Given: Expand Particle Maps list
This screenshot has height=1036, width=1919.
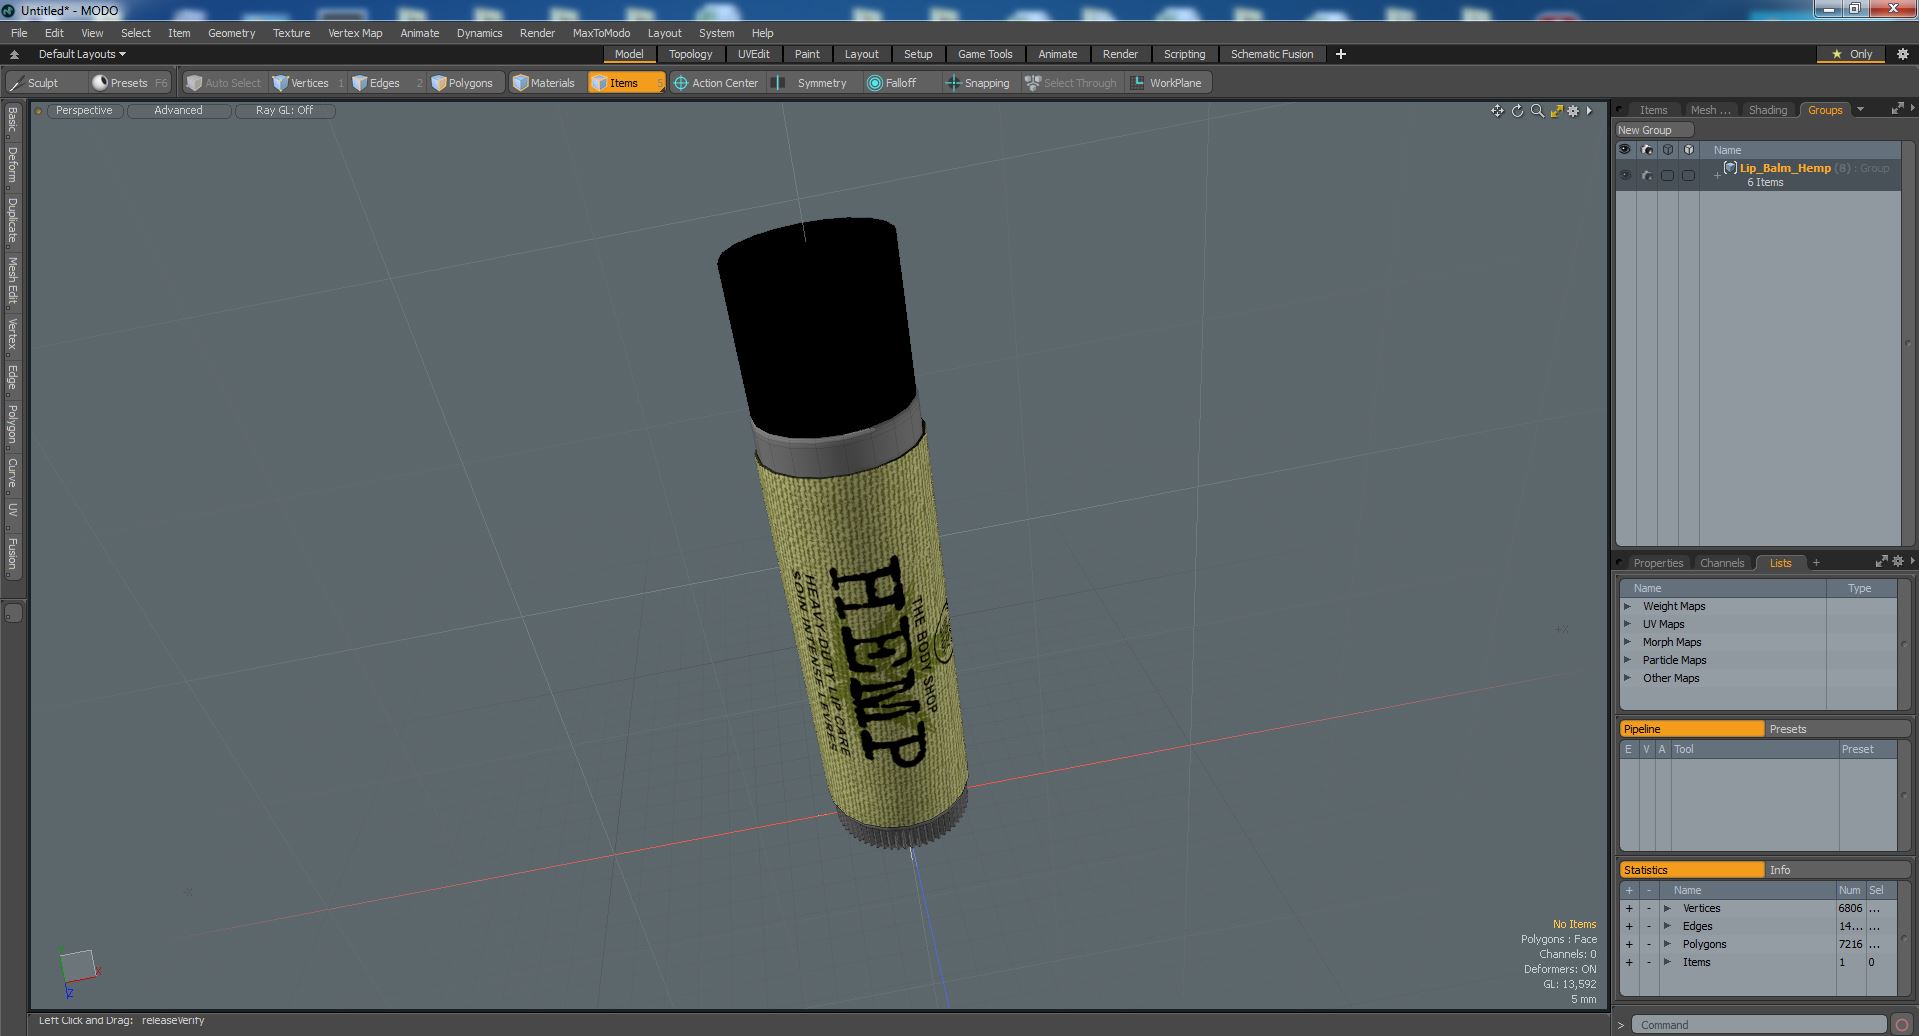Looking at the screenshot, I should click(1628, 660).
